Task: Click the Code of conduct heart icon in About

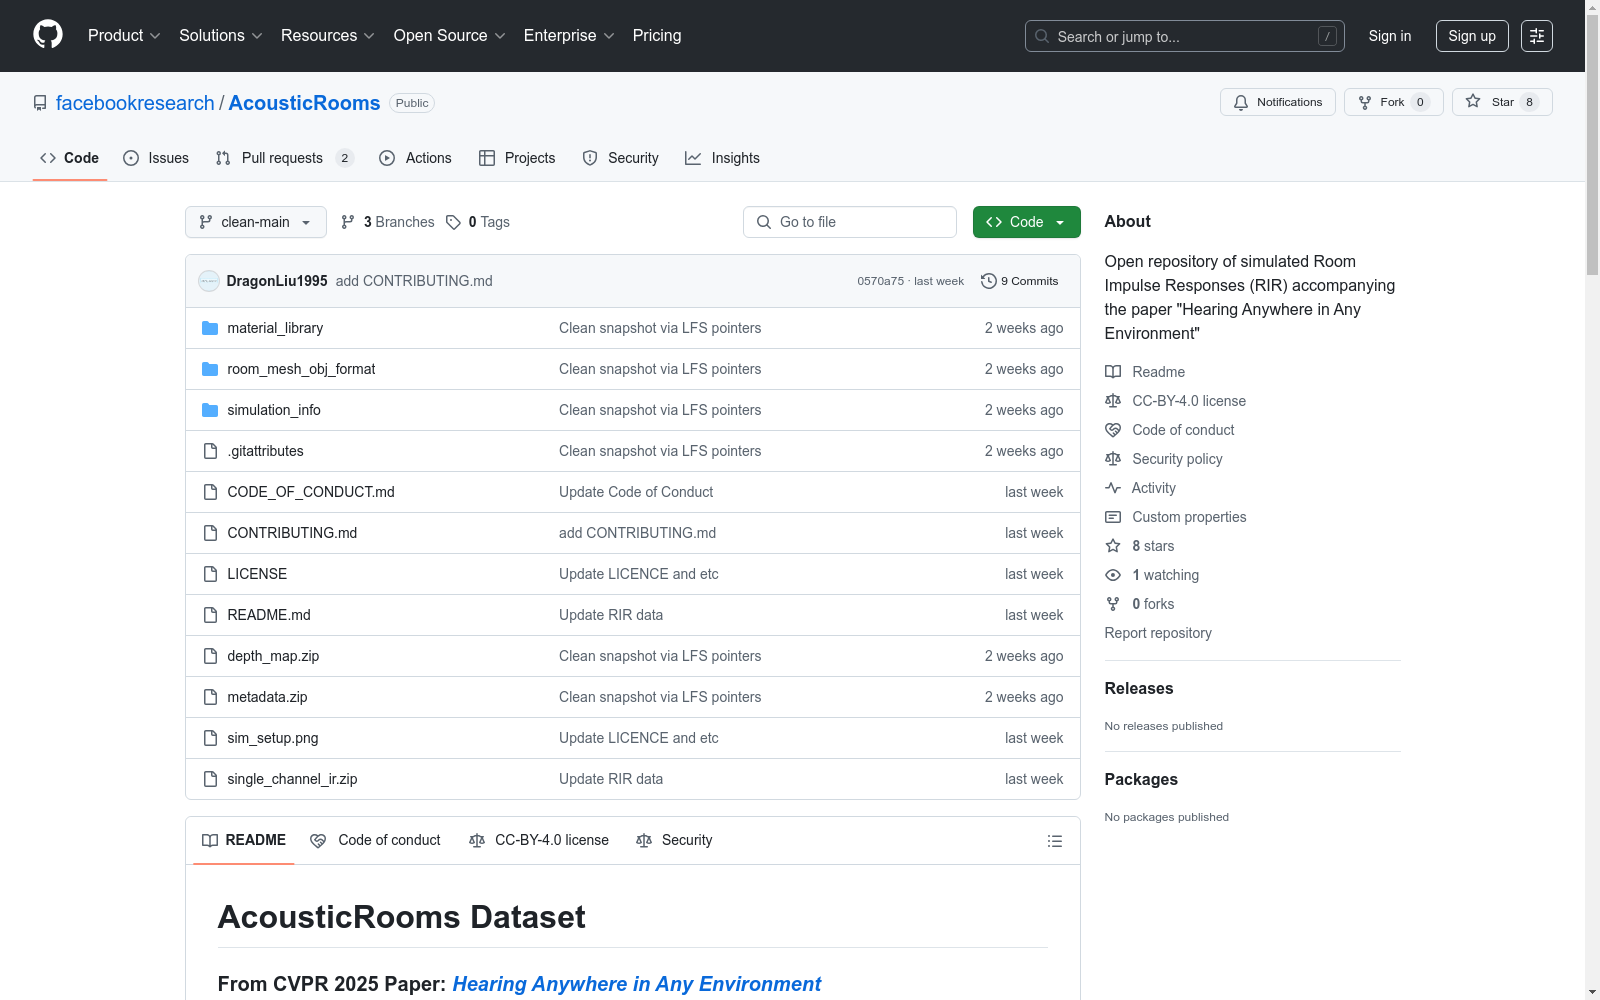Action: coord(1113,430)
